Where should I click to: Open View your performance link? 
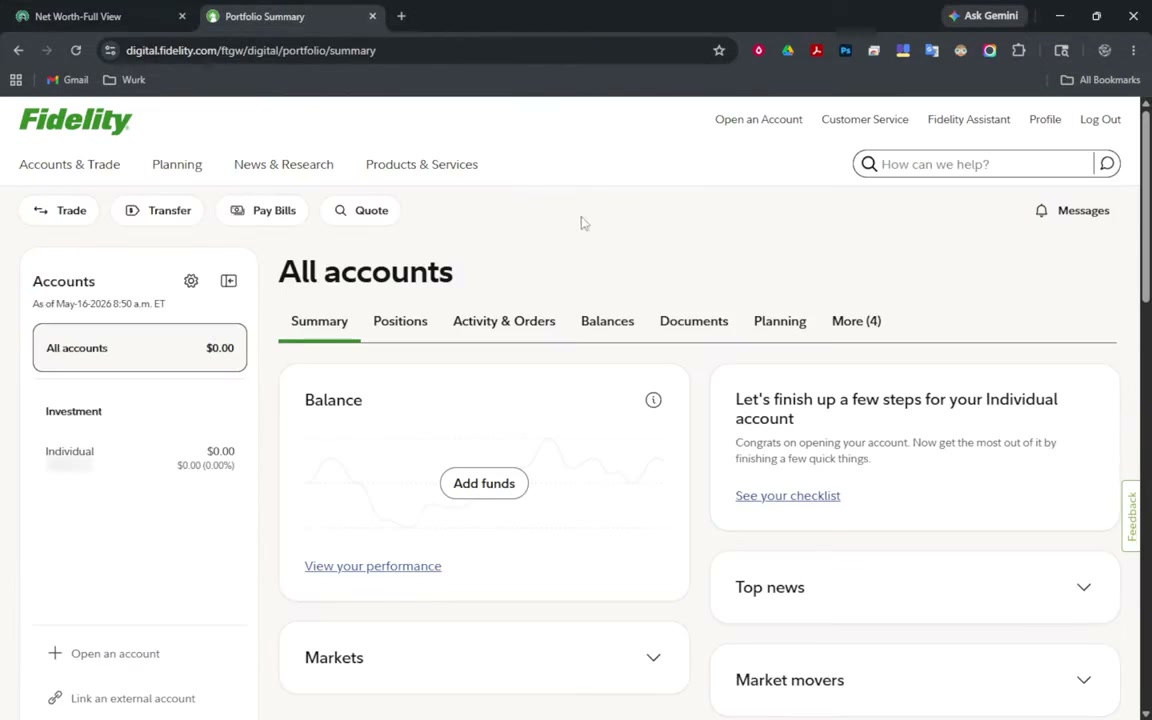[373, 566]
